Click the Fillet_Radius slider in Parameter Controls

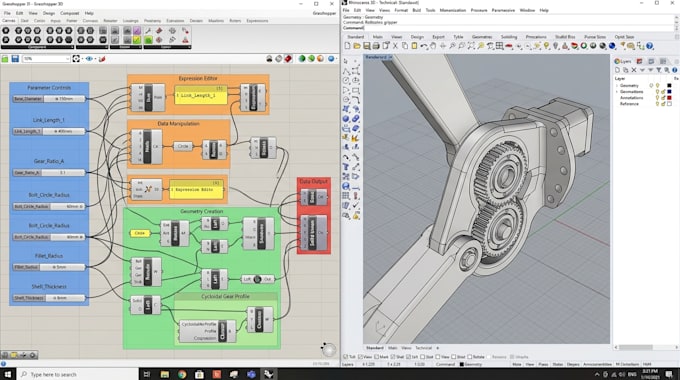[x=49, y=267]
